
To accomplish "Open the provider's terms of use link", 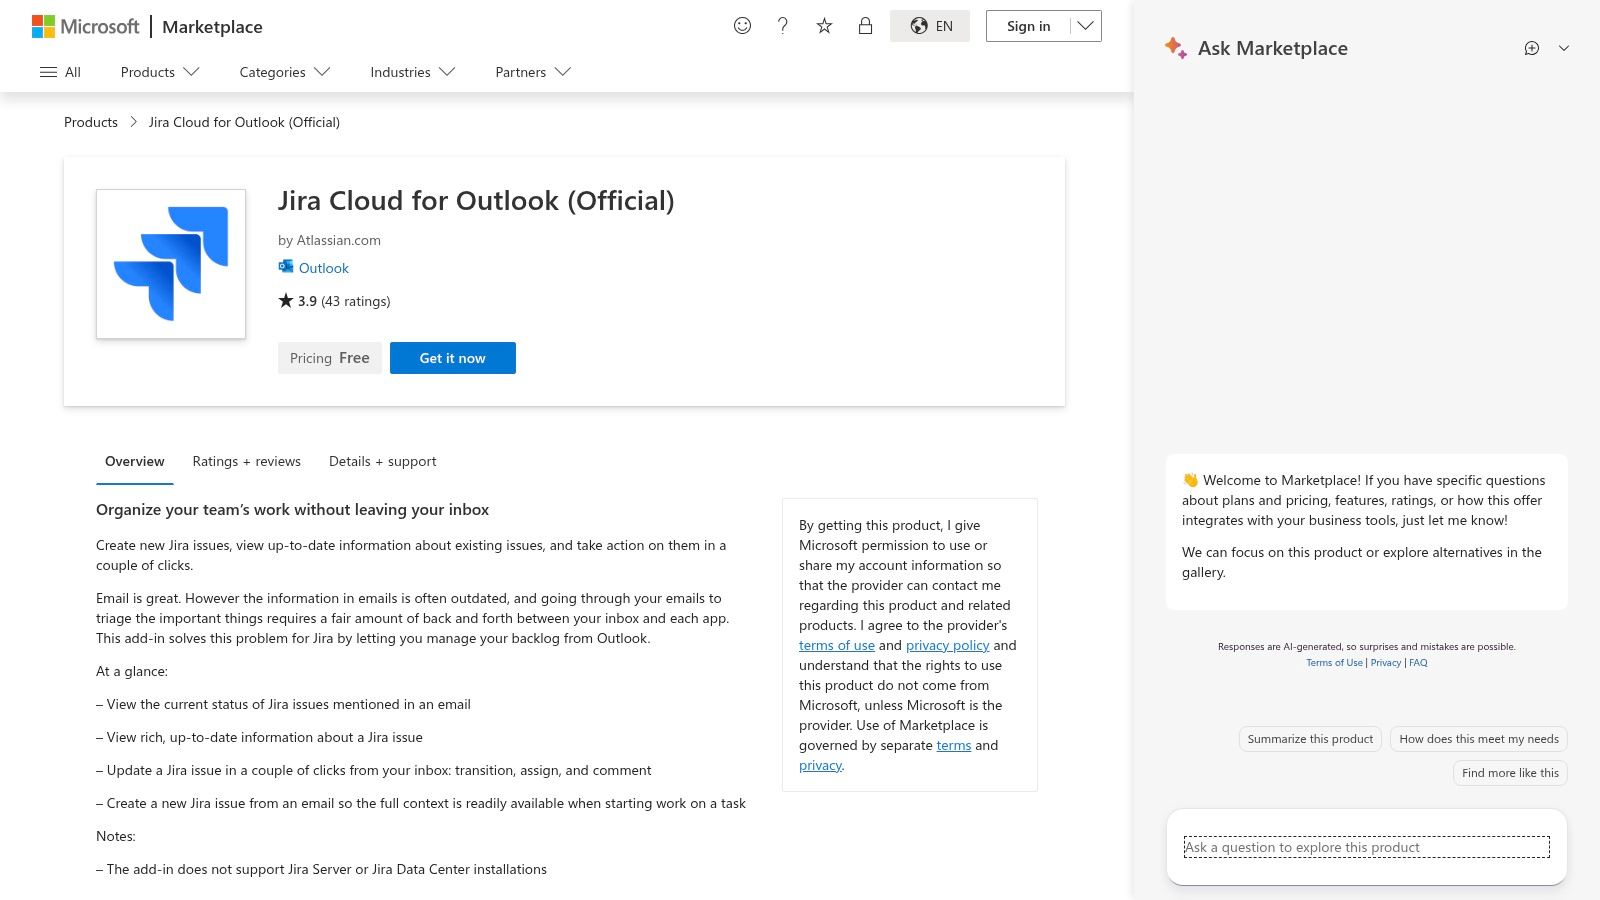I will click(x=837, y=645).
